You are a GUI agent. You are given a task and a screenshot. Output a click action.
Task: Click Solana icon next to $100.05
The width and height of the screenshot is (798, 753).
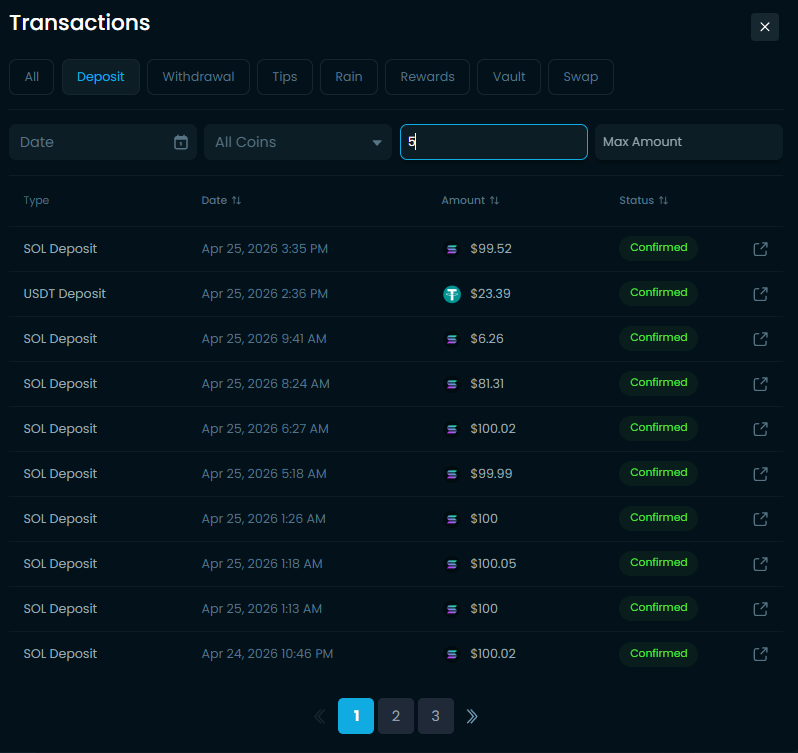[452, 564]
